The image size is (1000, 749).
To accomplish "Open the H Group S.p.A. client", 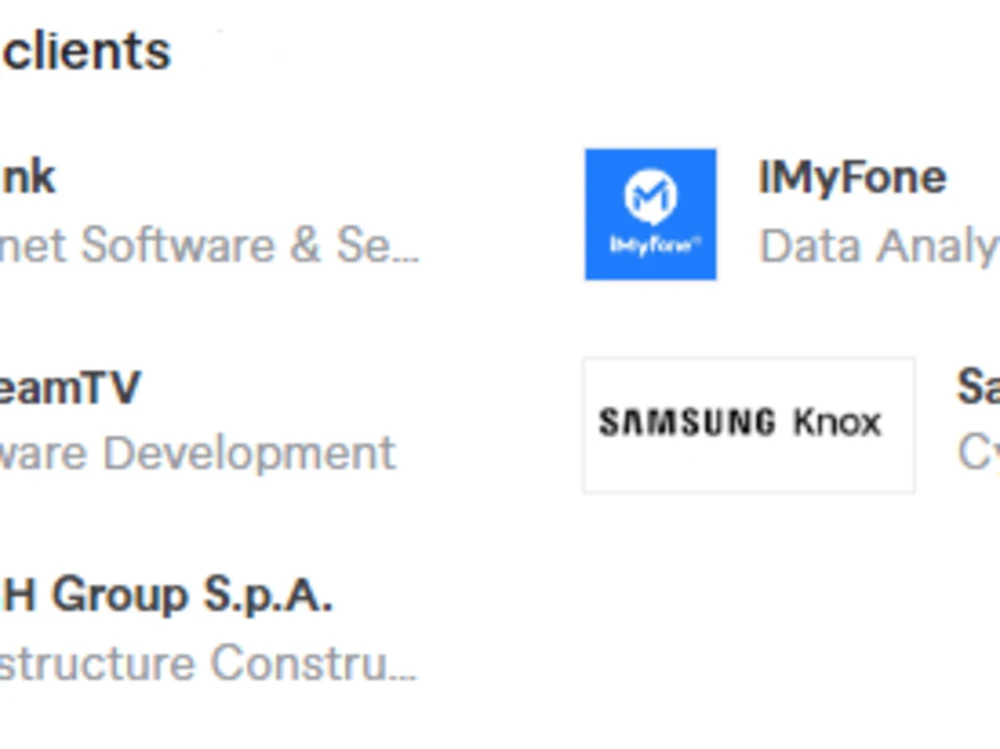I will (166, 596).
